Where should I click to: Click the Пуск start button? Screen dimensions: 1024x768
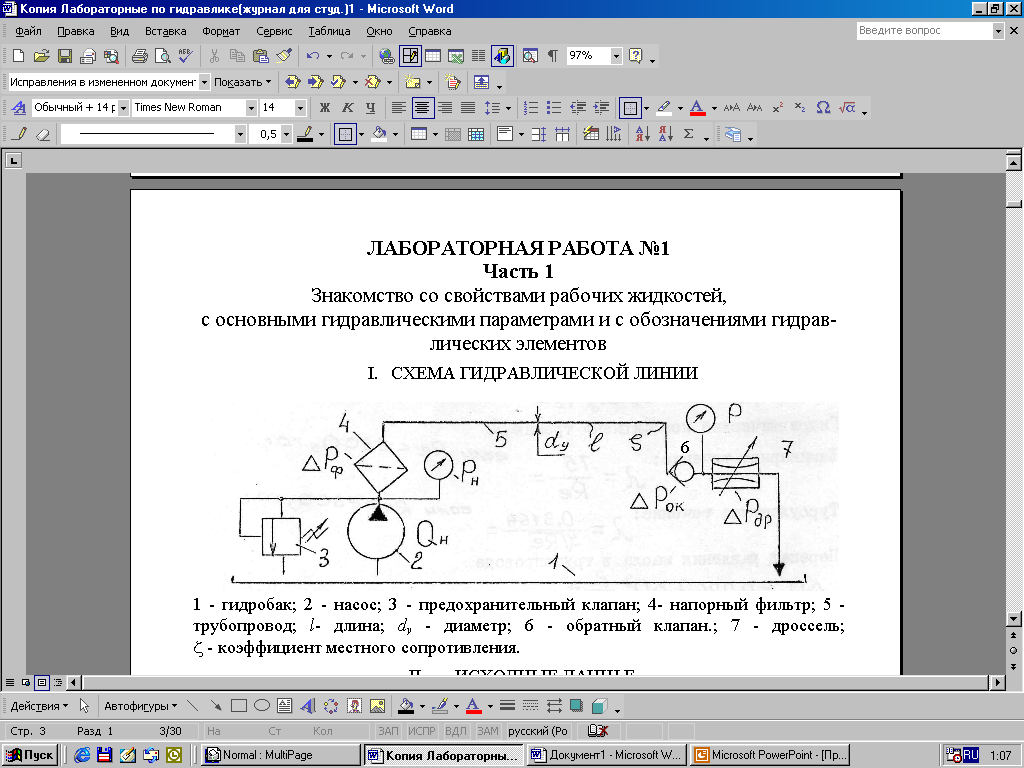coord(30,755)
